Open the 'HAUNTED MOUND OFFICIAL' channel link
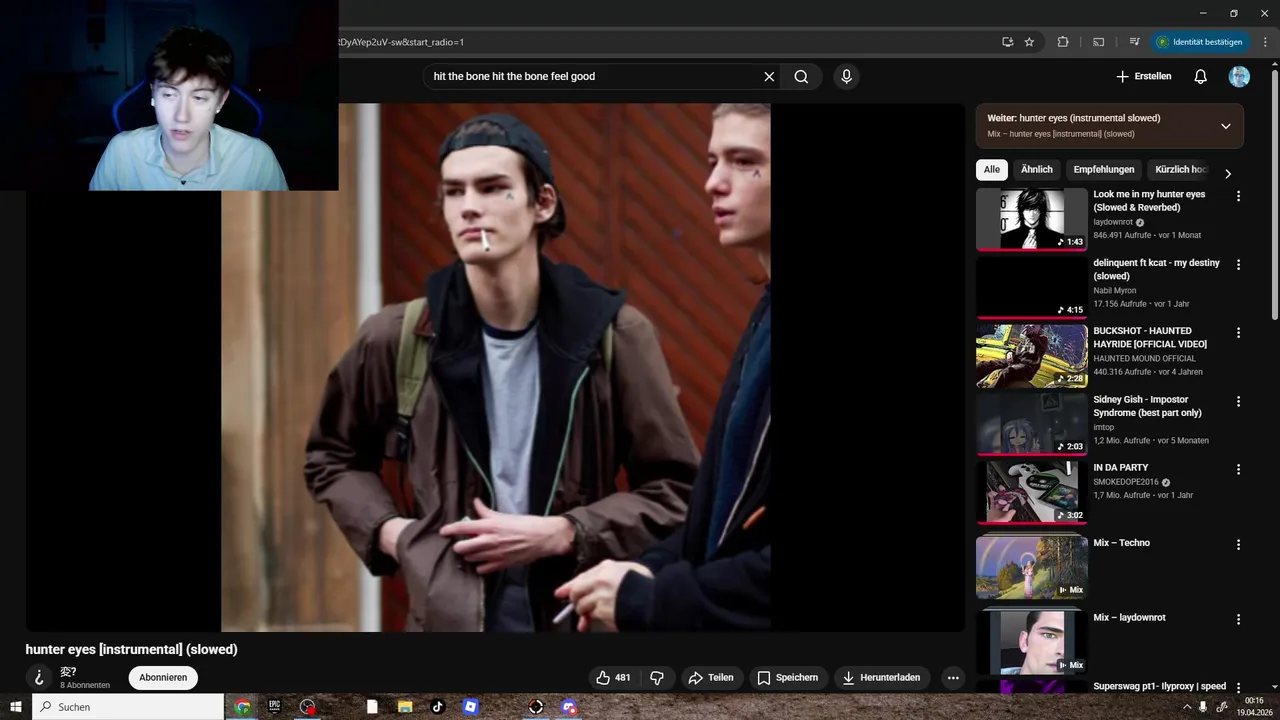This screenshot has height=720, width=1280. point(1144,358)
